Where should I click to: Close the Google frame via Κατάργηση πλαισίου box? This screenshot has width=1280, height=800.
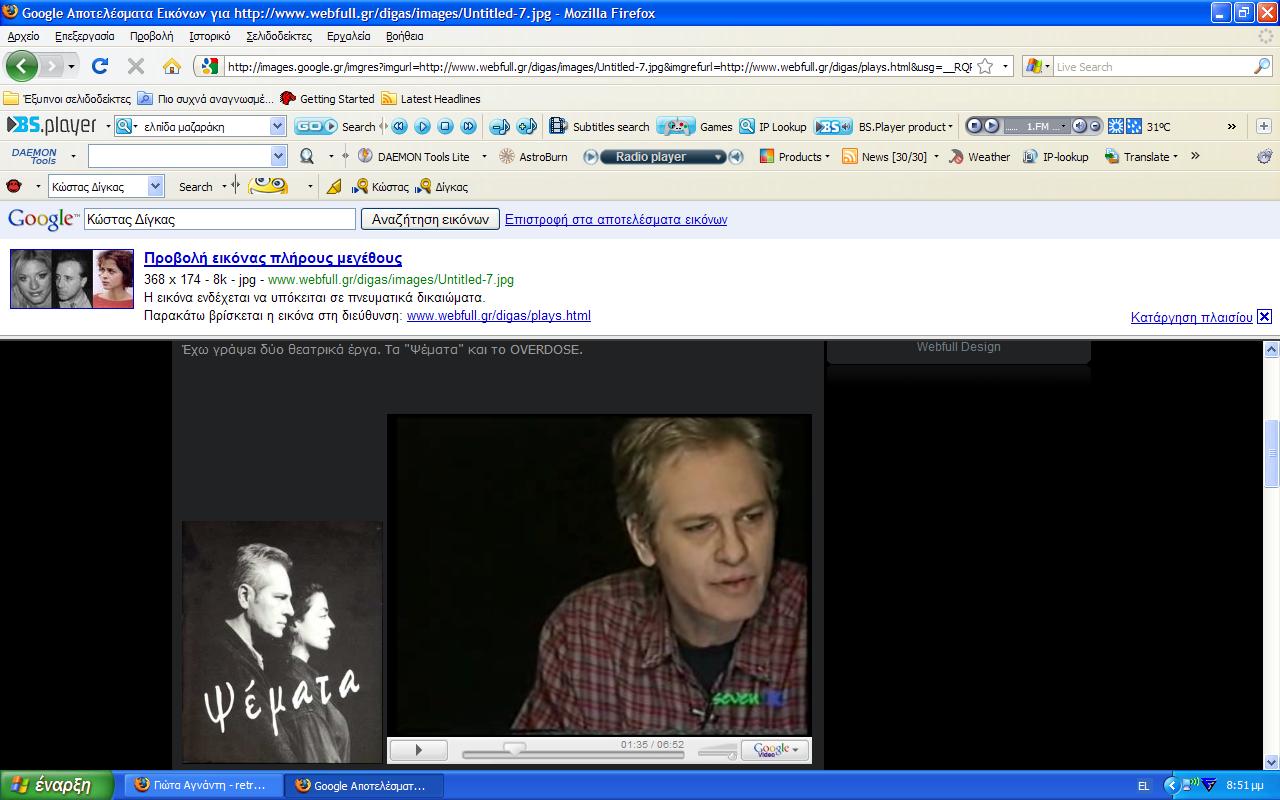[x=1264, y=317]
